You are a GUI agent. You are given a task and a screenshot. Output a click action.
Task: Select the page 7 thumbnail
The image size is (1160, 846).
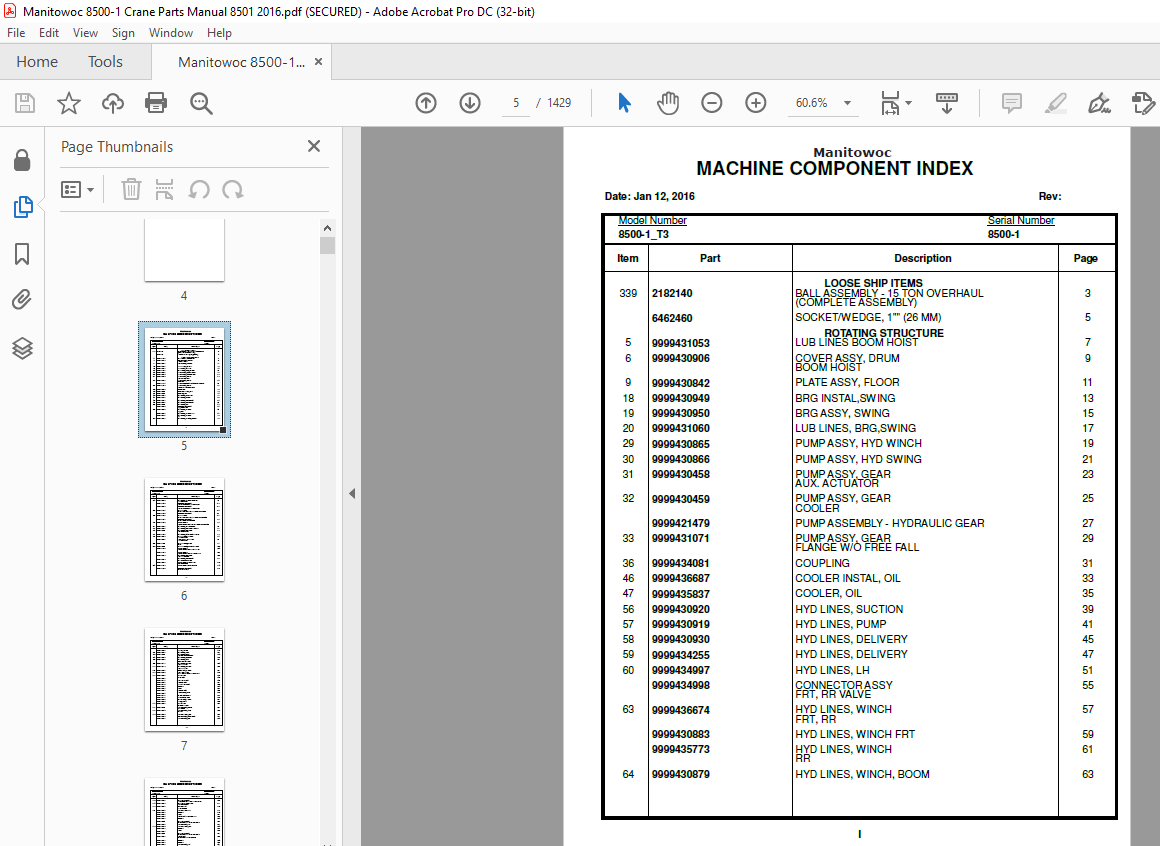click(184, 680)
